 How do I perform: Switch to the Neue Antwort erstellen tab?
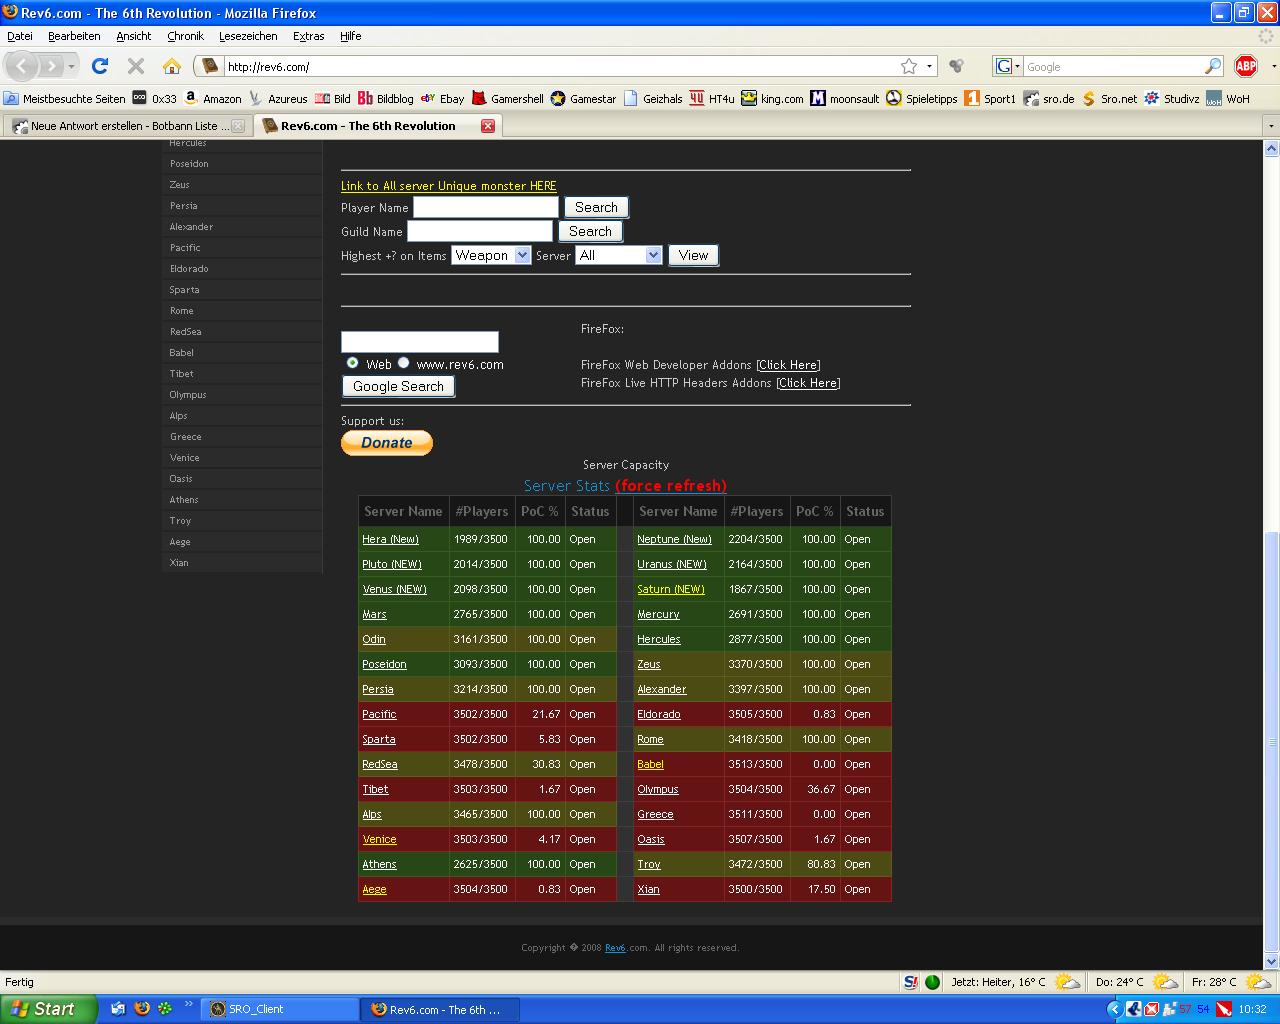[x=124, y=126]
